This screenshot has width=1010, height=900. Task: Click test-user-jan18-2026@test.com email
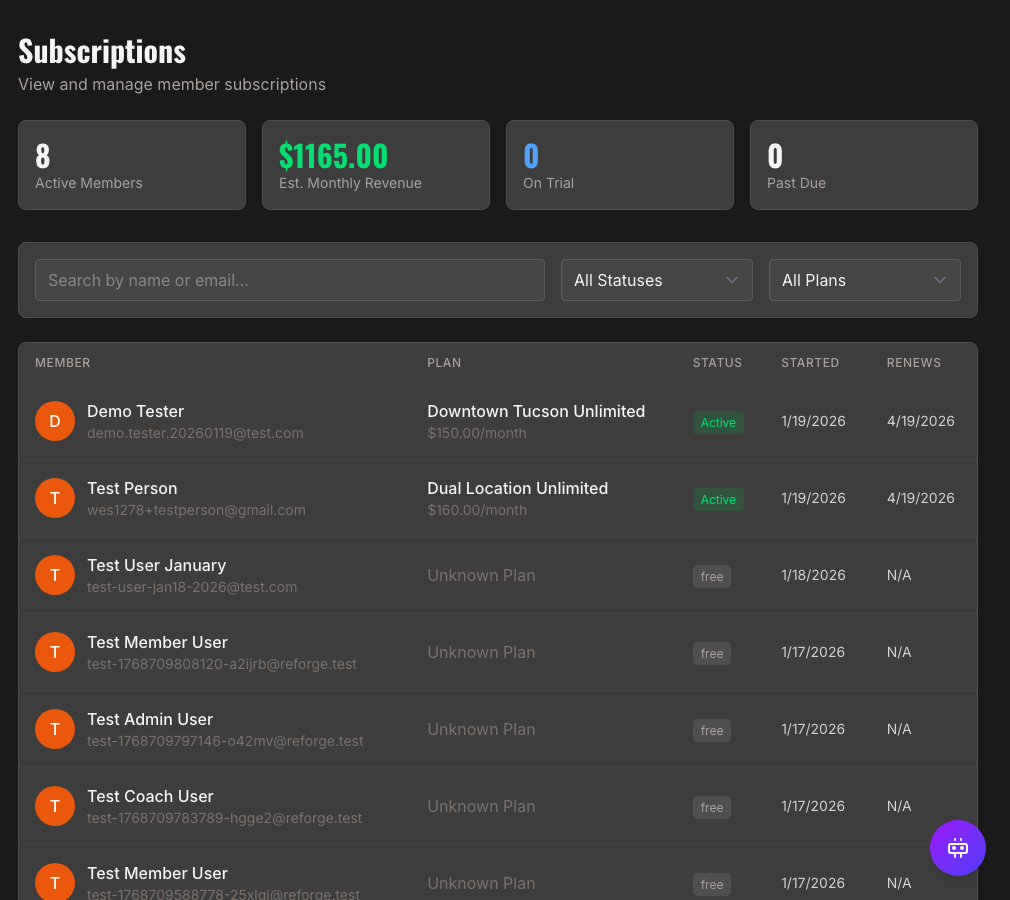pos(192,587)
